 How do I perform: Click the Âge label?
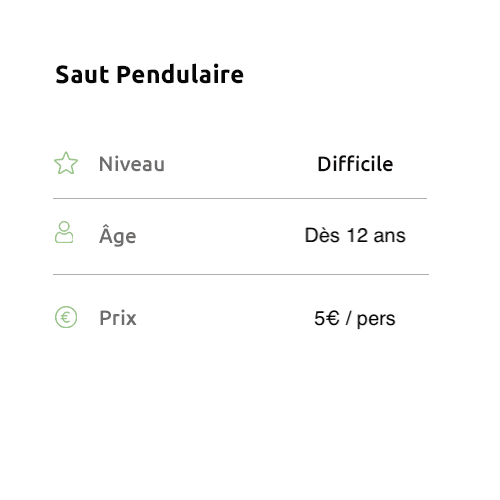click(x=118, y=235)
